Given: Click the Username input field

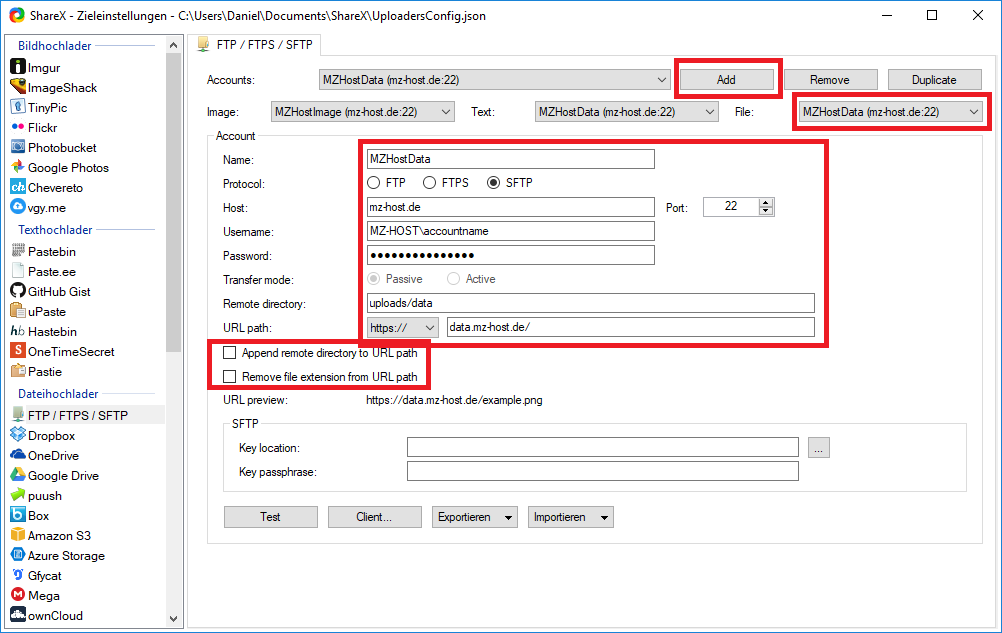Looking at the screenshot, I should (511, 231).
